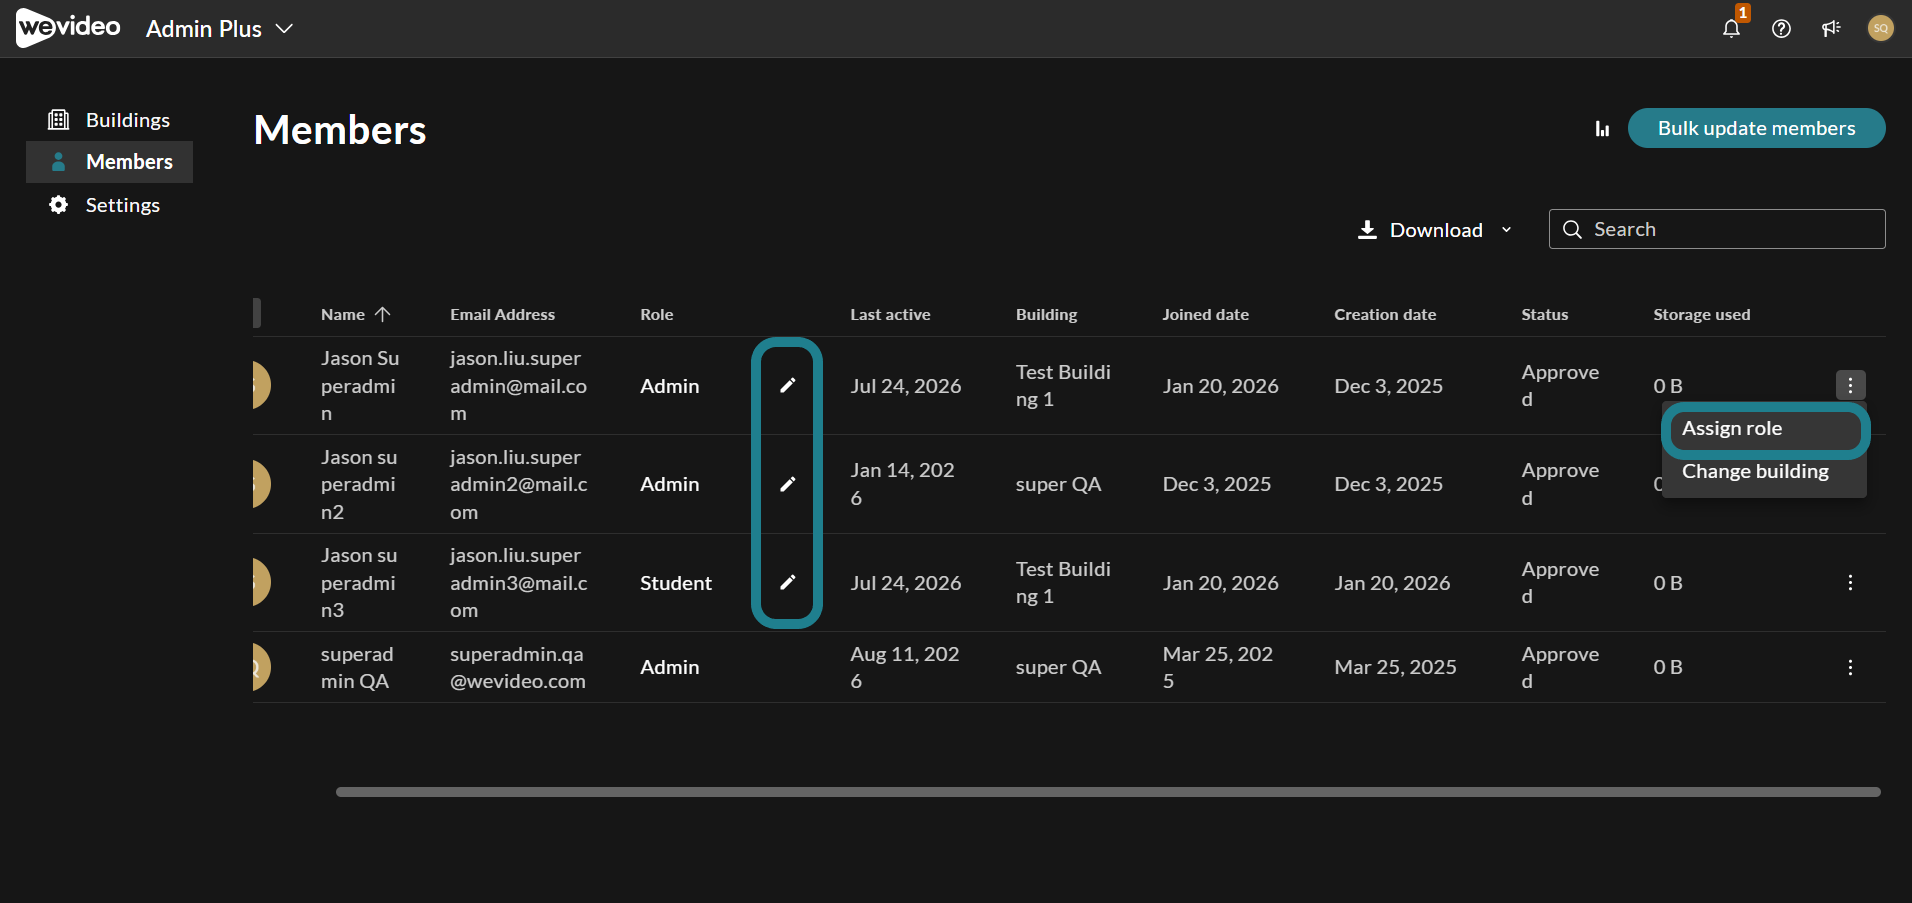Open more options for superadmin3 row
The height and width of the screenshot is (903, 1912).
pos(1850,582)
